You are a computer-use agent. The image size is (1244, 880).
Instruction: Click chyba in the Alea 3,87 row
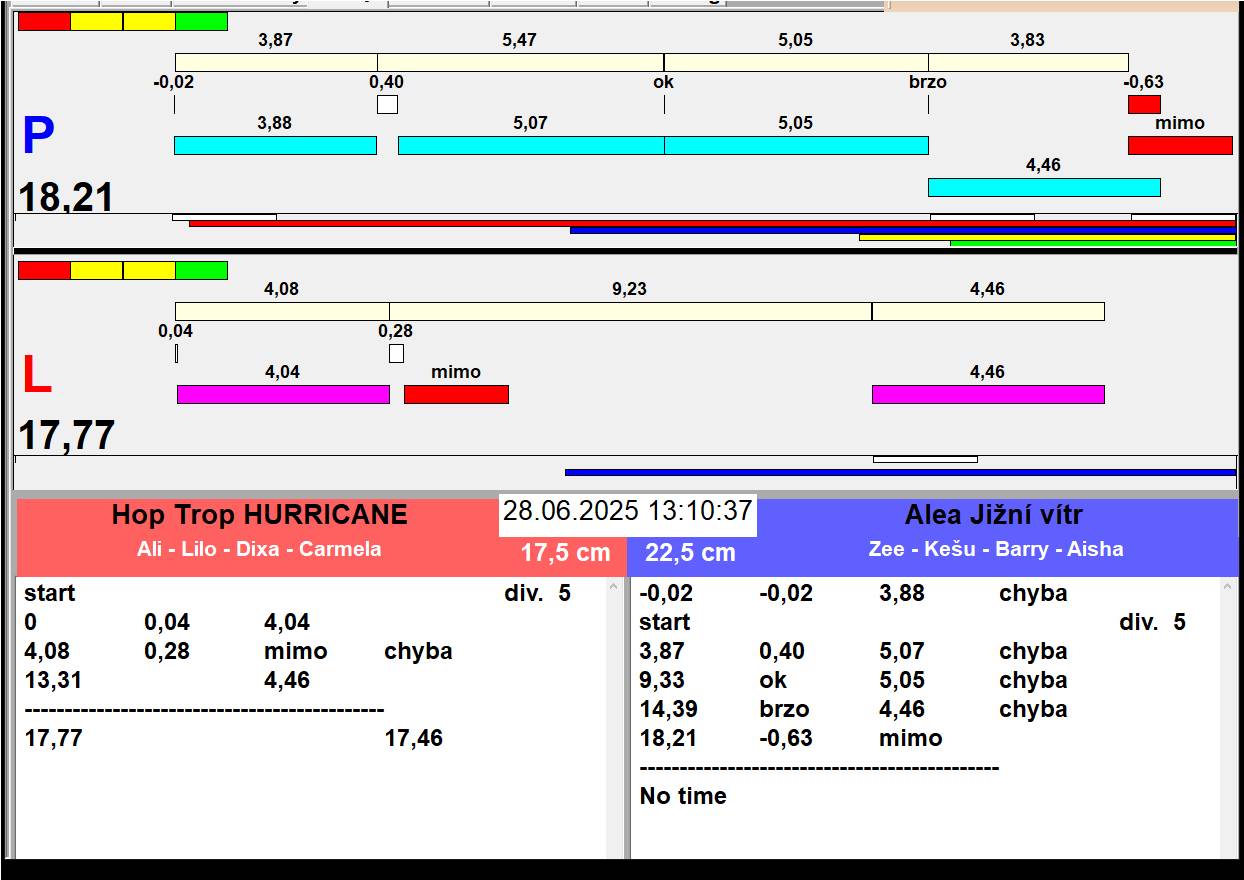[x=1033, y=652]
